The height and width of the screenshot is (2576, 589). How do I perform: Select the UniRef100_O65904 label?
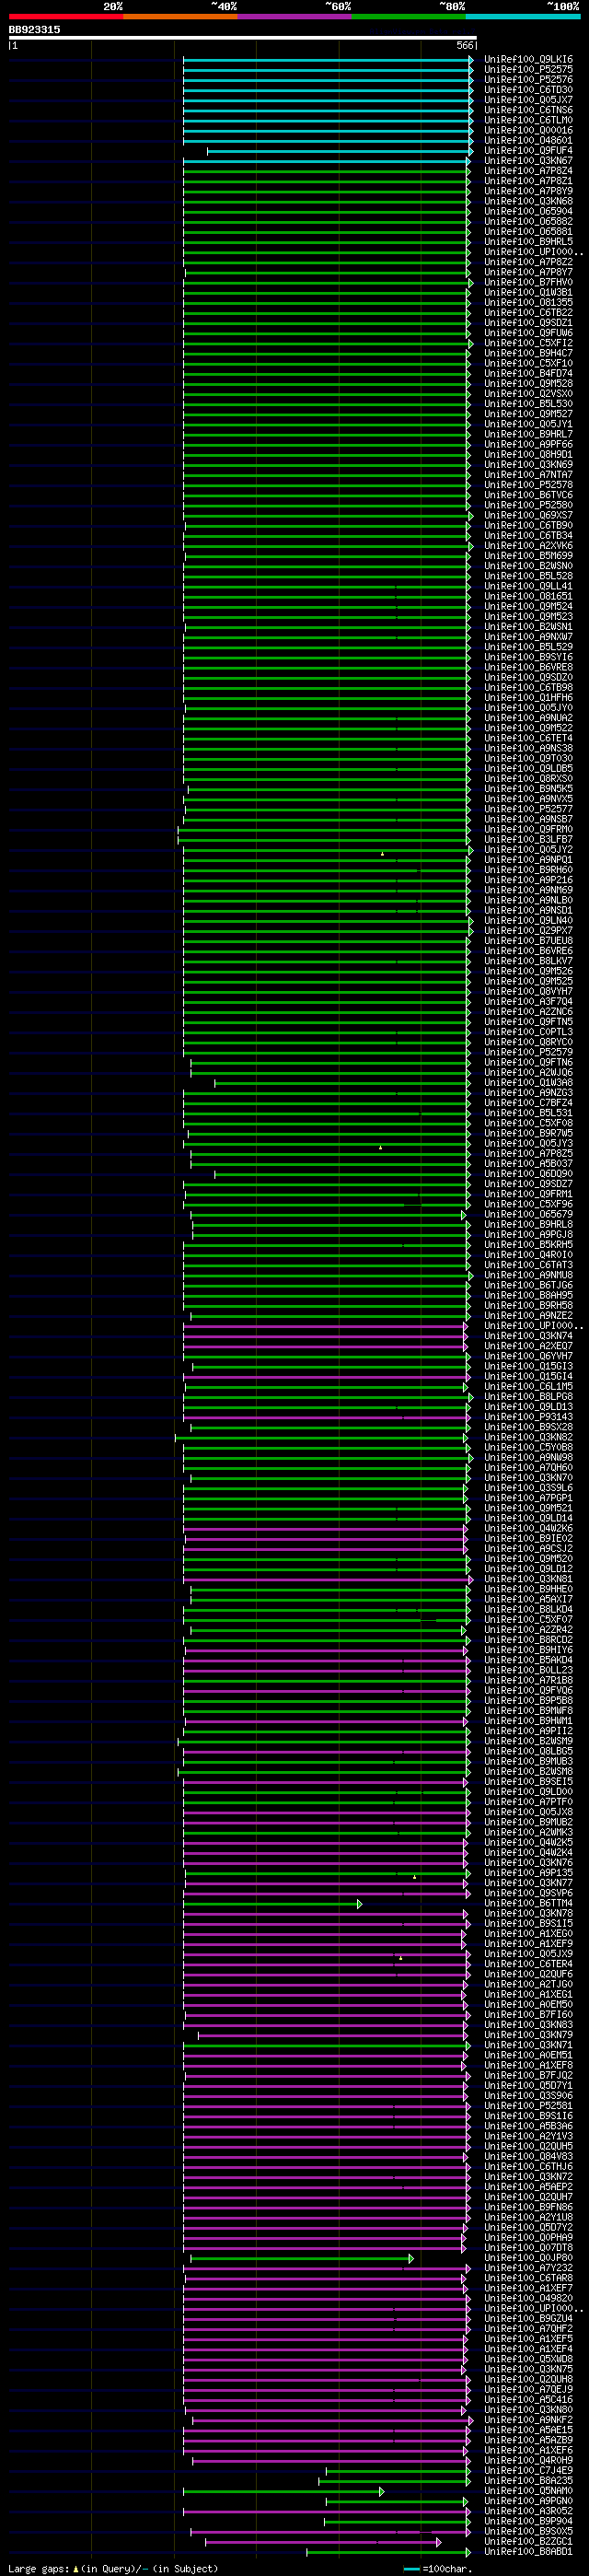click(x=529, y=211)
